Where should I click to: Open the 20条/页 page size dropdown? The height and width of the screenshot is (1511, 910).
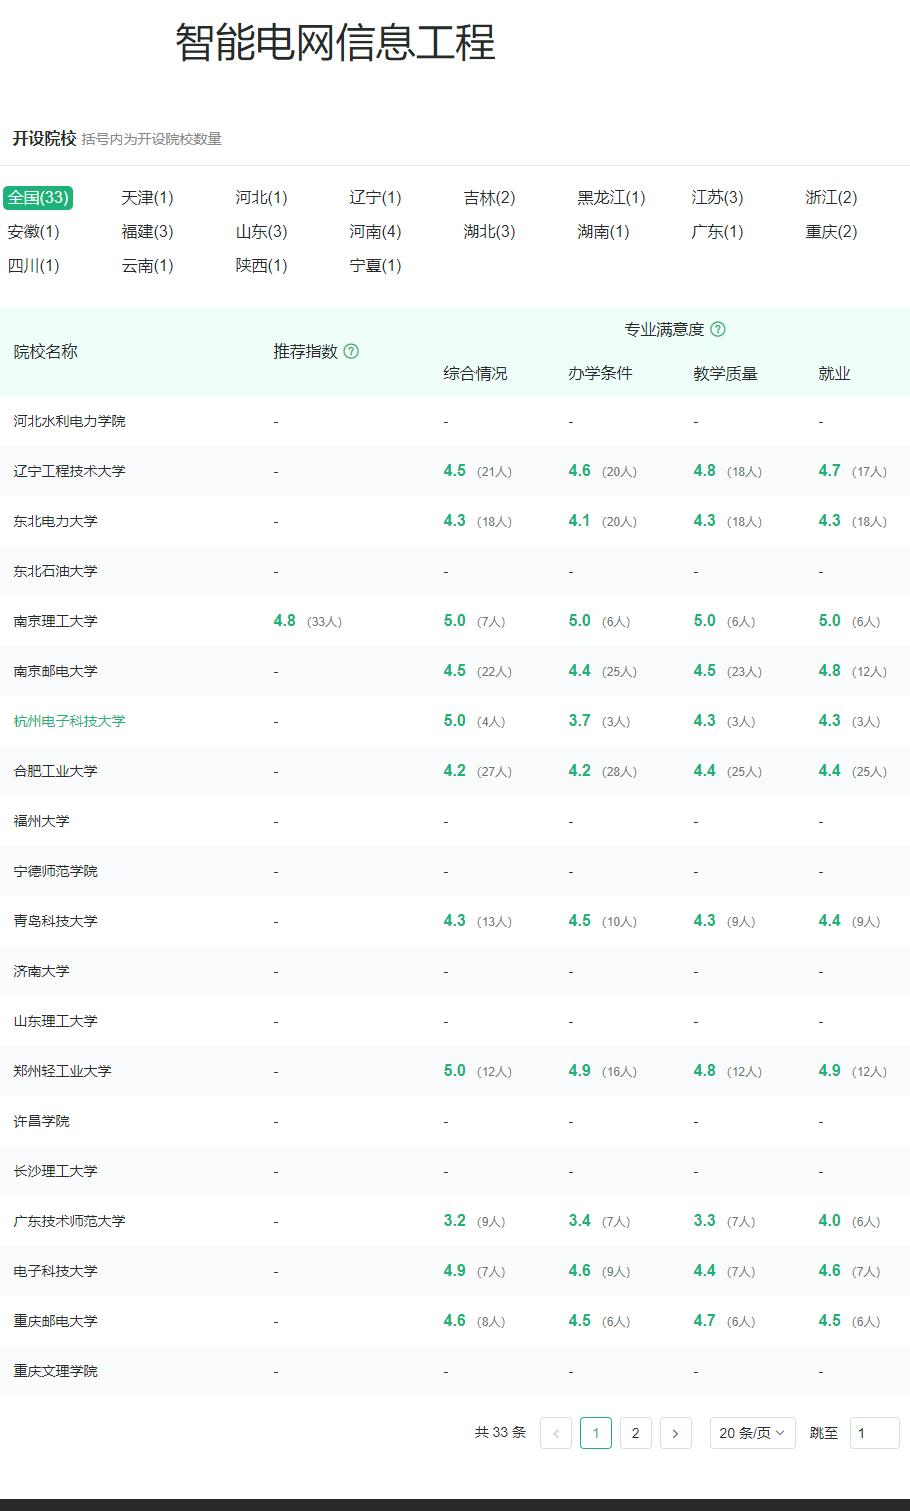point(752,1432)
